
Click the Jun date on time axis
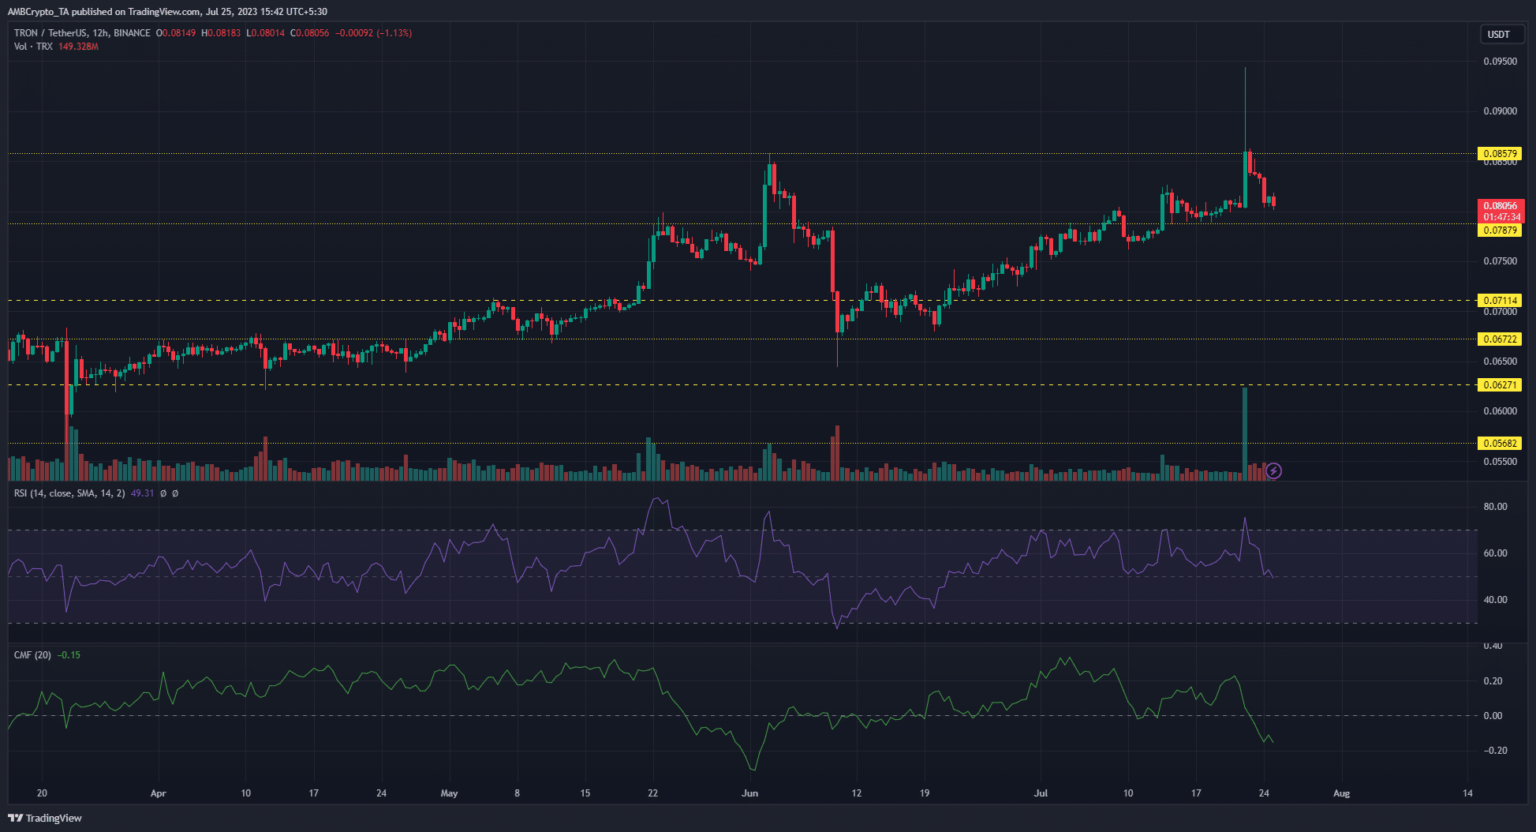[x=750, y=793]
